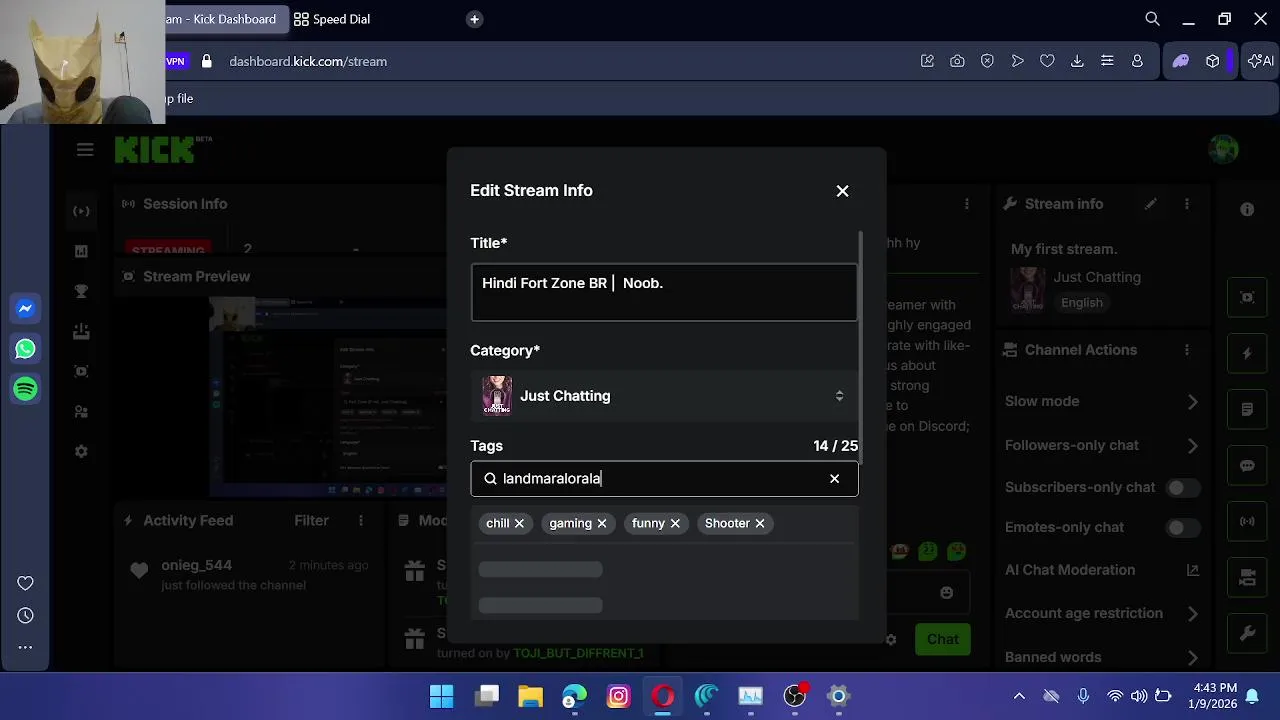The image size is (1280, 720).
Task: Open the emoji picker in chat
Action: point(946,593)
